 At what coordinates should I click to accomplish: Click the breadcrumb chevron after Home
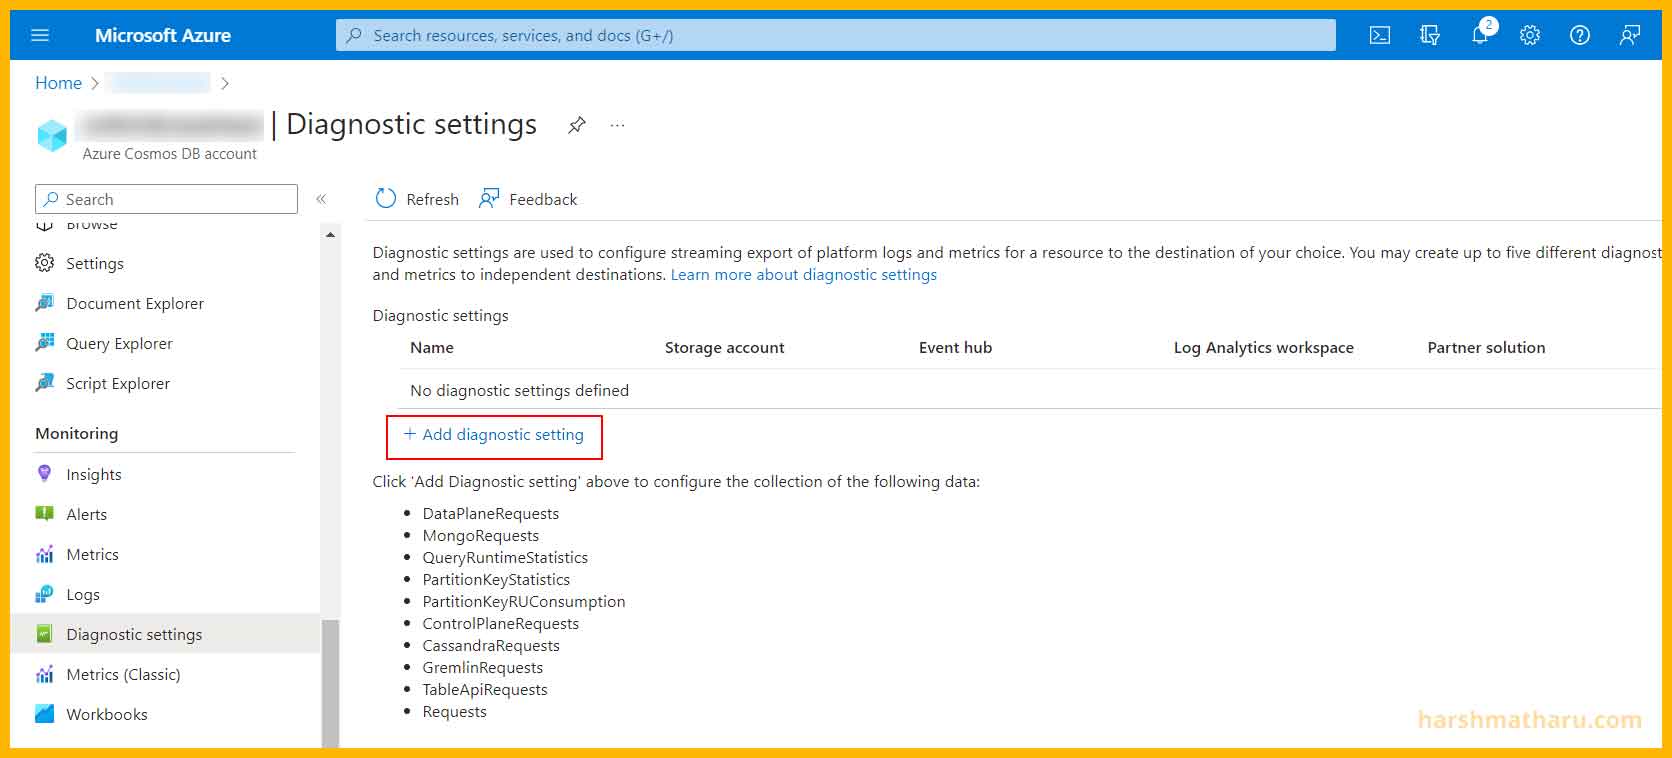pyautogui.click(x=95, y=83)
